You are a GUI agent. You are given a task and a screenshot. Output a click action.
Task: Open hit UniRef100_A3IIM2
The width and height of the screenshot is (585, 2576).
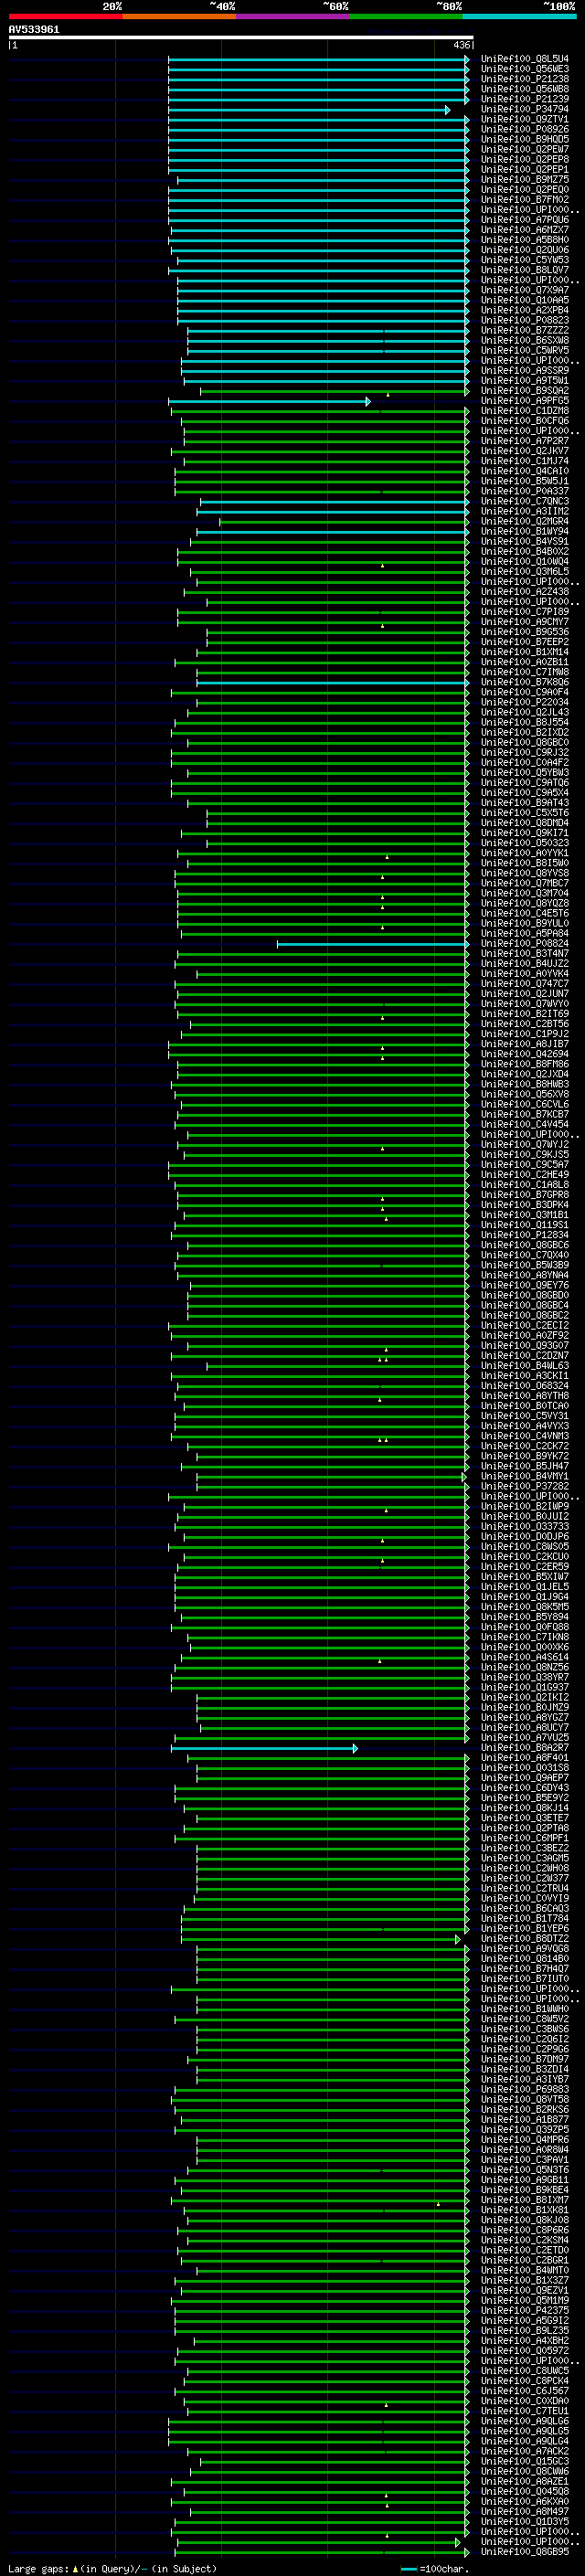[524, 511]
